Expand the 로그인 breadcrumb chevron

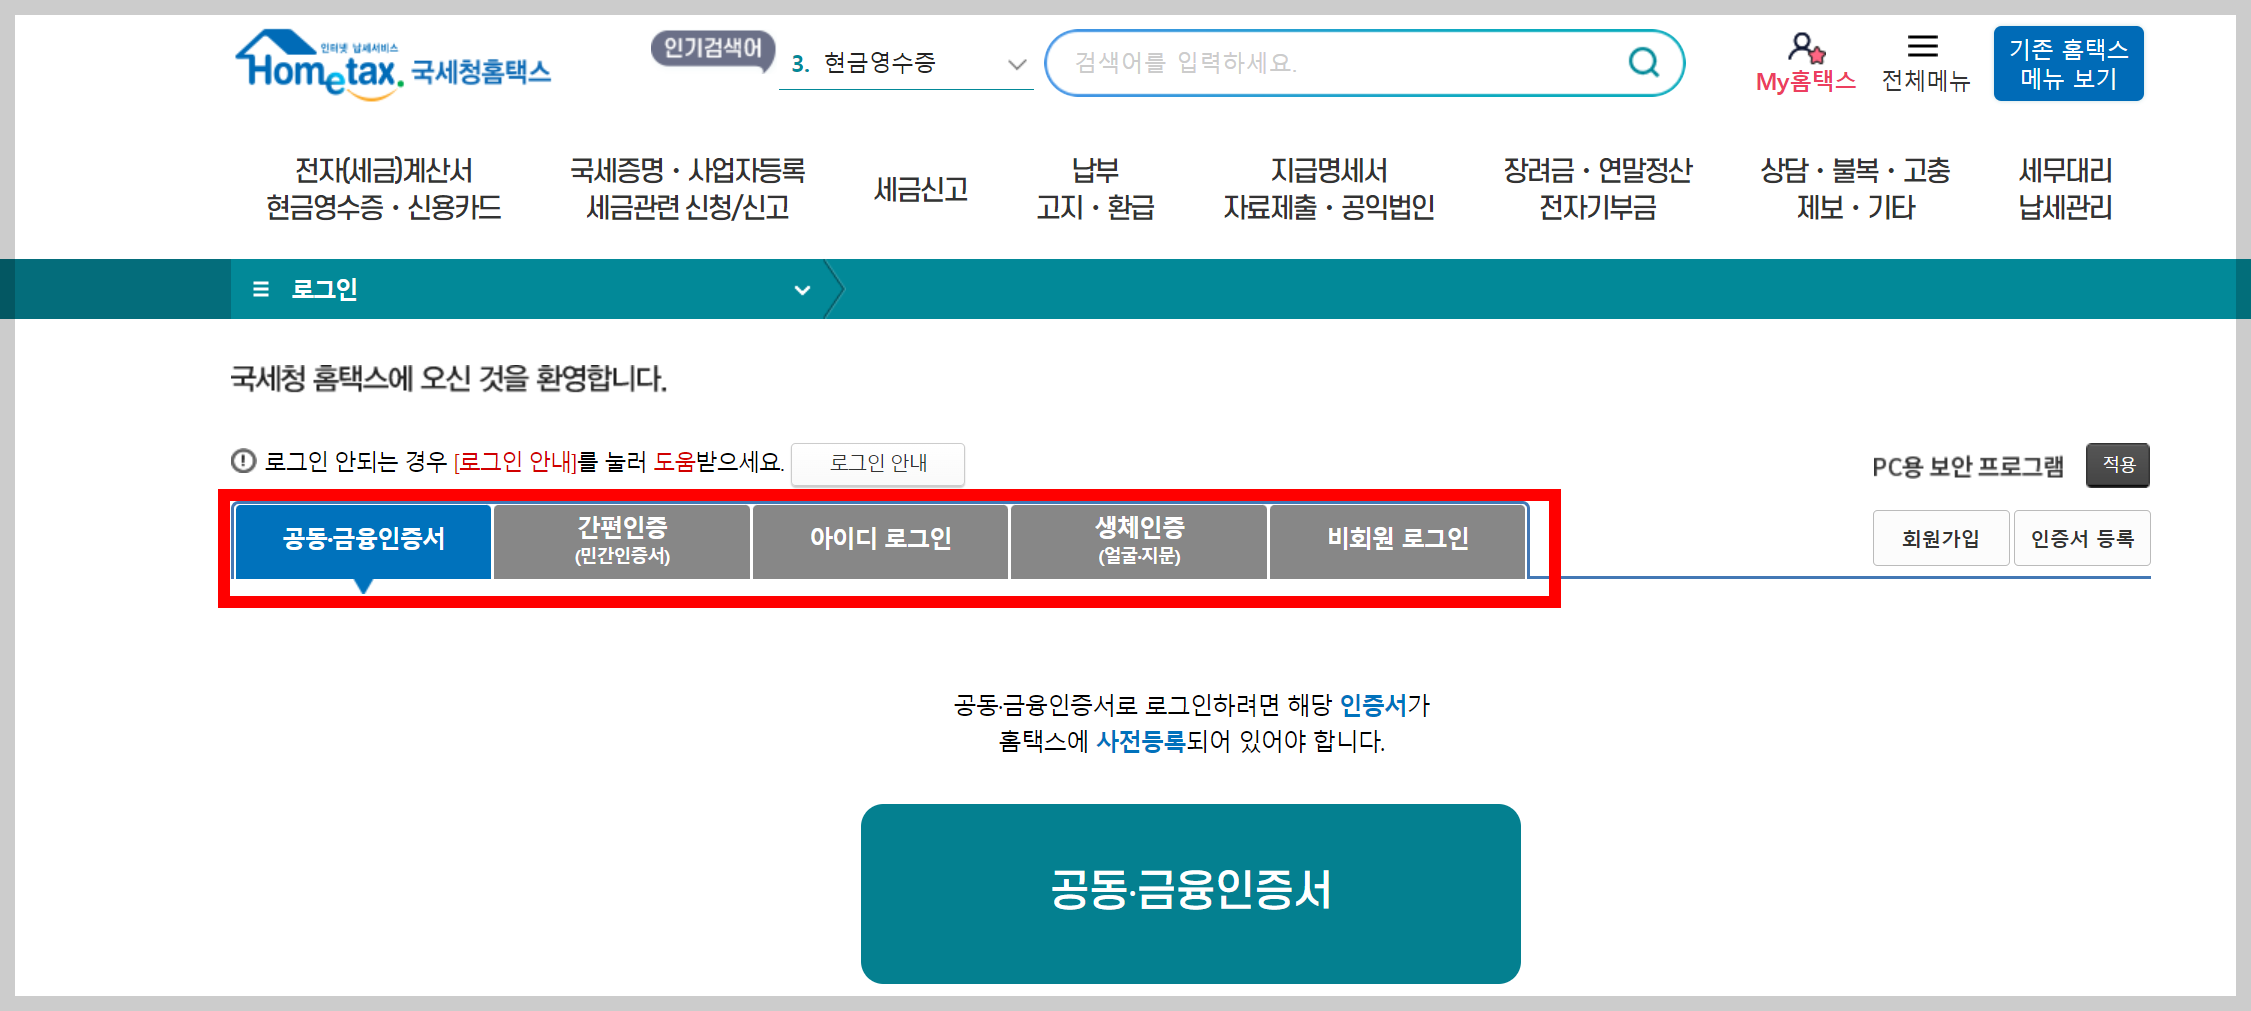(801, 289)
